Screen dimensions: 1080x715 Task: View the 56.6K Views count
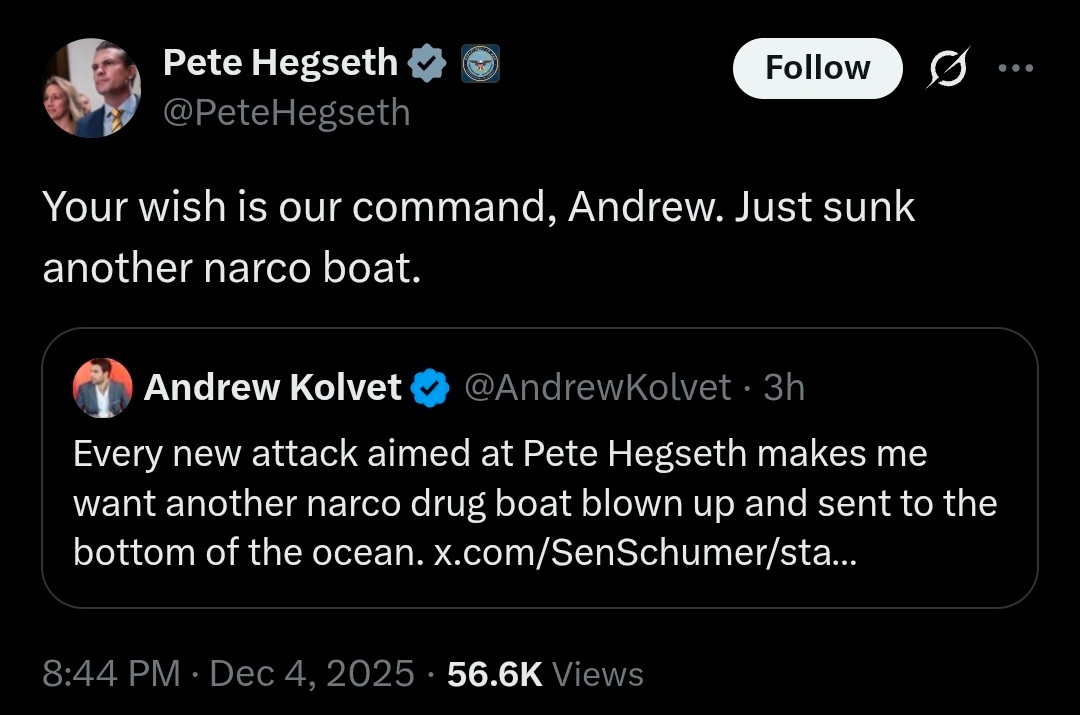click(x=545, y=674)
